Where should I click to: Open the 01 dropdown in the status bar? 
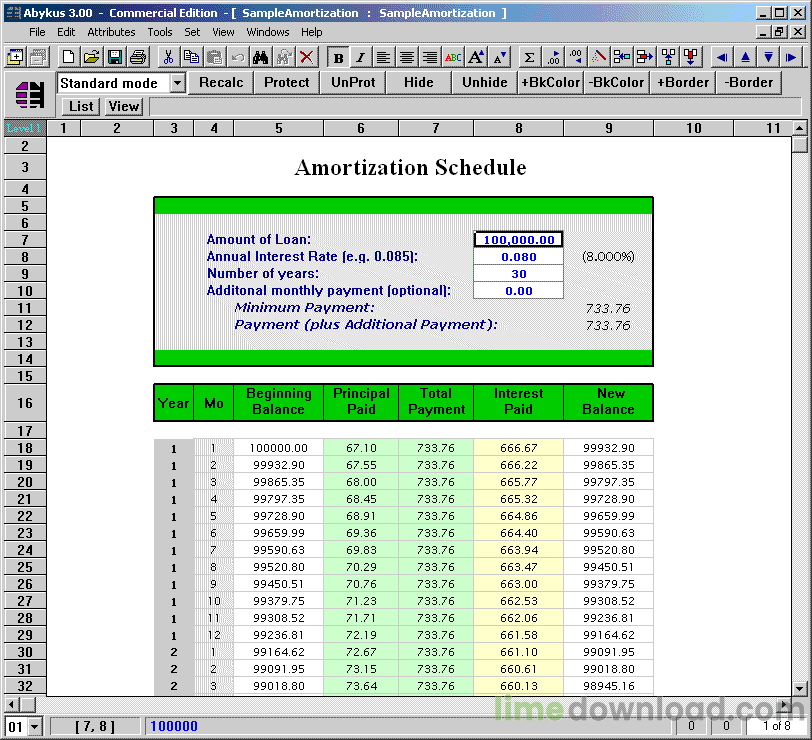pyautogui.click(x=34, y=727)
